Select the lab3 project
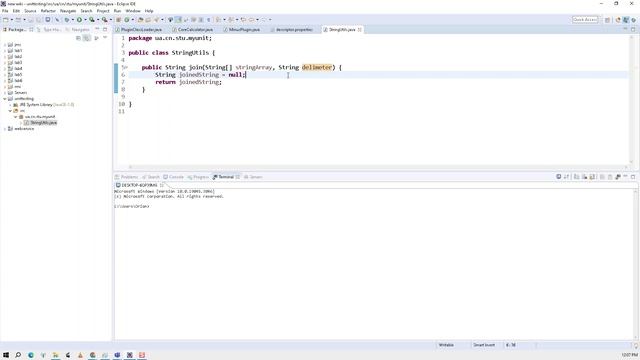 (18, 62)
